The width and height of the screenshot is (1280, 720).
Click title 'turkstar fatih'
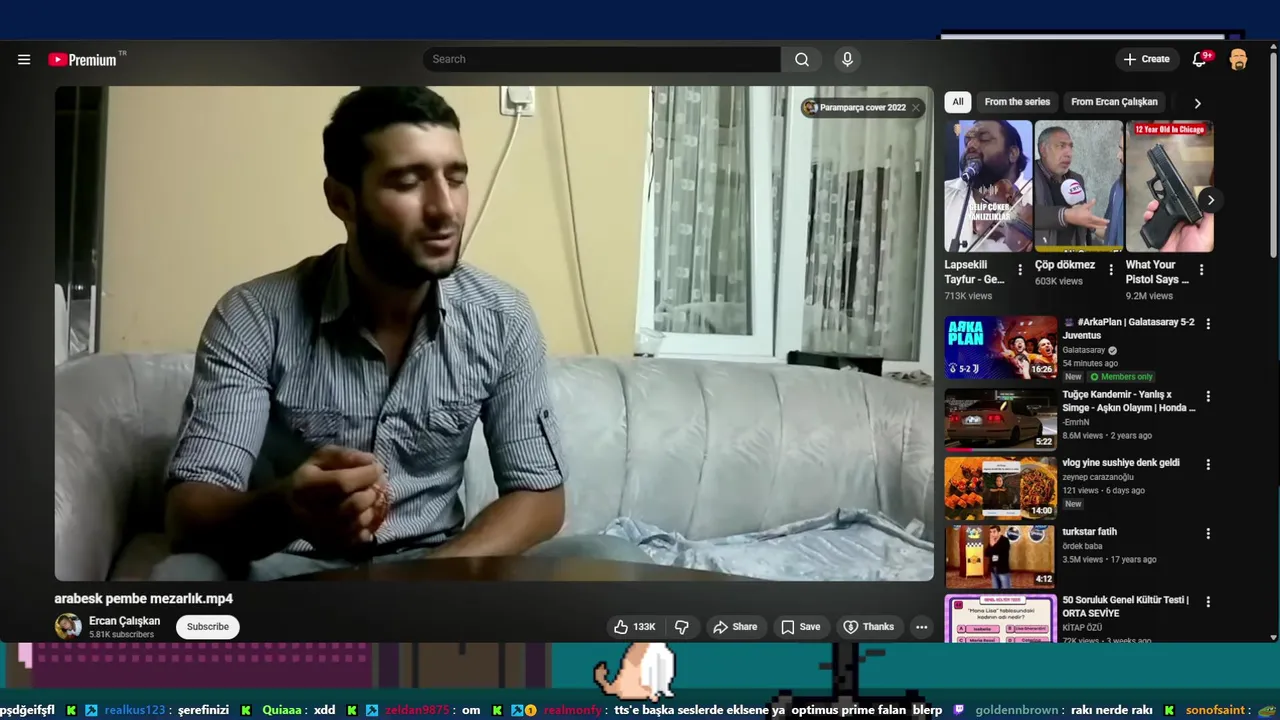(1090, 532)
